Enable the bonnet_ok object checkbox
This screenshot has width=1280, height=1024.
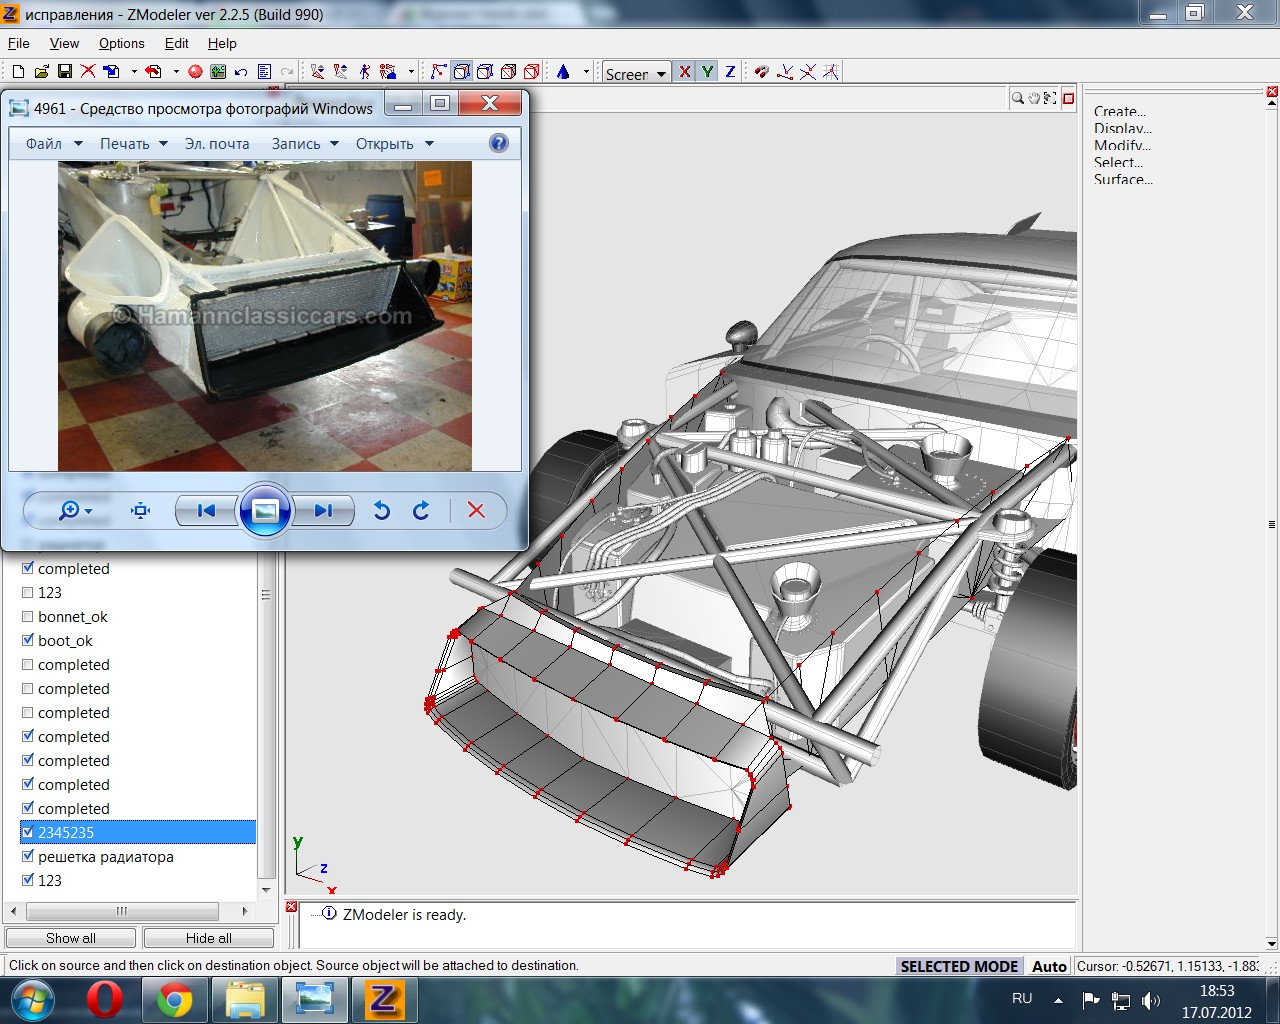[x=28, y=617]
